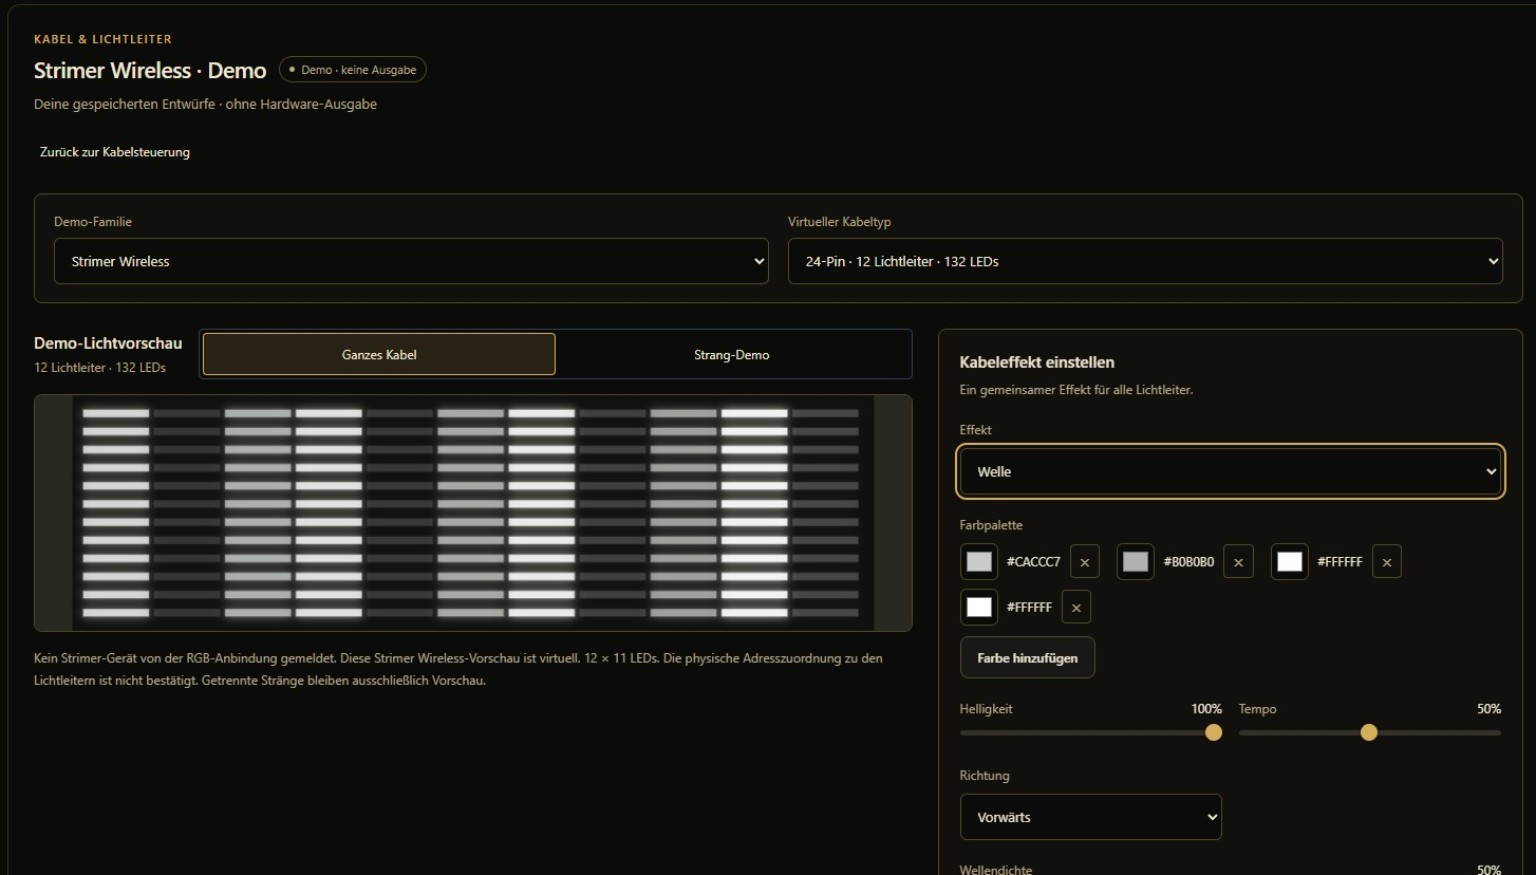This screenshot has width=1536, height=875.
Task: Click the Demo-Lichtvorschau heading
Action: pyautogui.click(x=108, y=343)
